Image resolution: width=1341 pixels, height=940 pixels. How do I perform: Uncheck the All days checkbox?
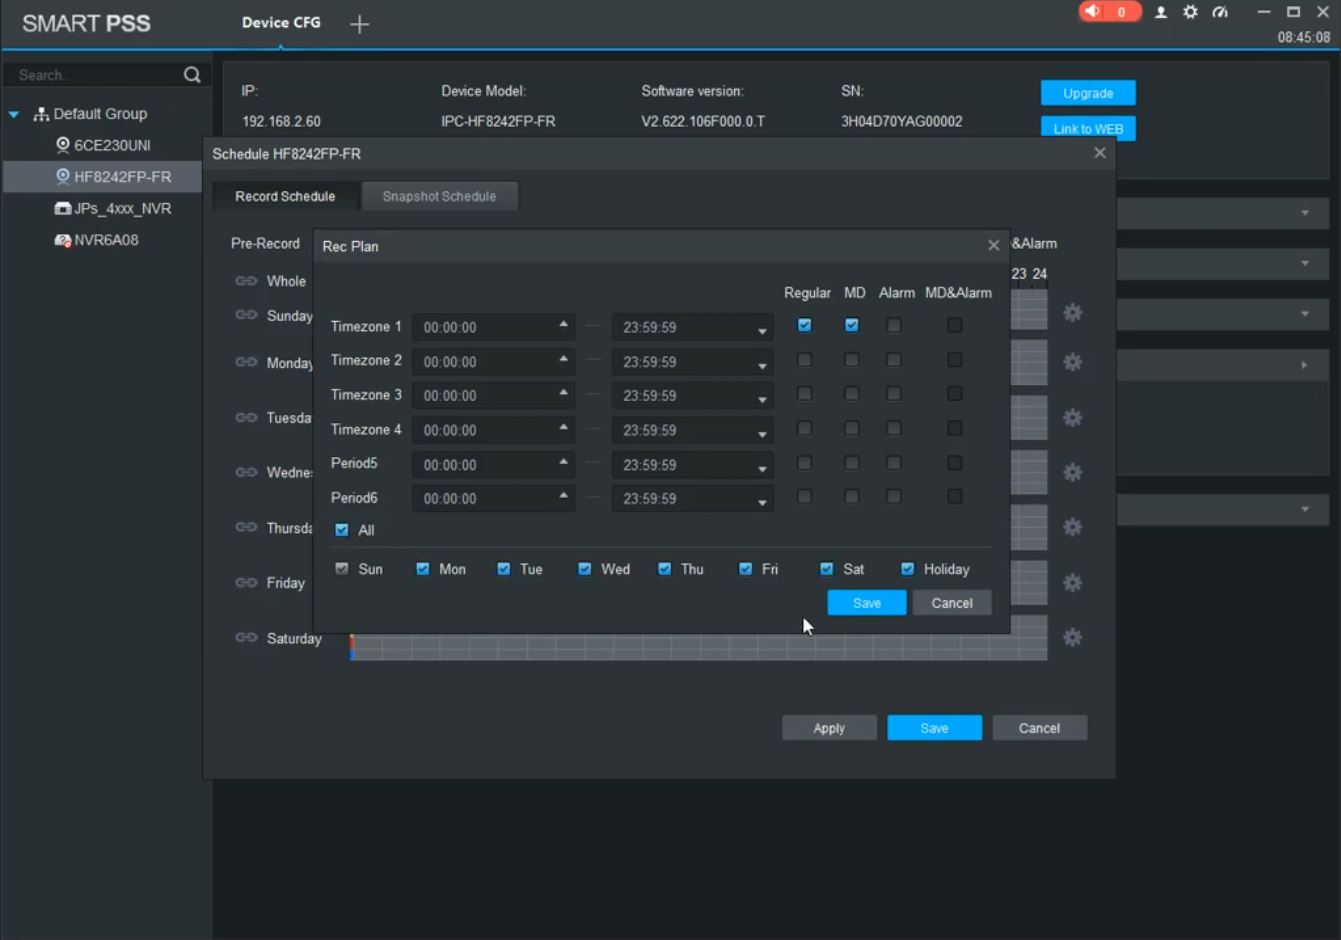pyautogui.click(x=342, y=530)
